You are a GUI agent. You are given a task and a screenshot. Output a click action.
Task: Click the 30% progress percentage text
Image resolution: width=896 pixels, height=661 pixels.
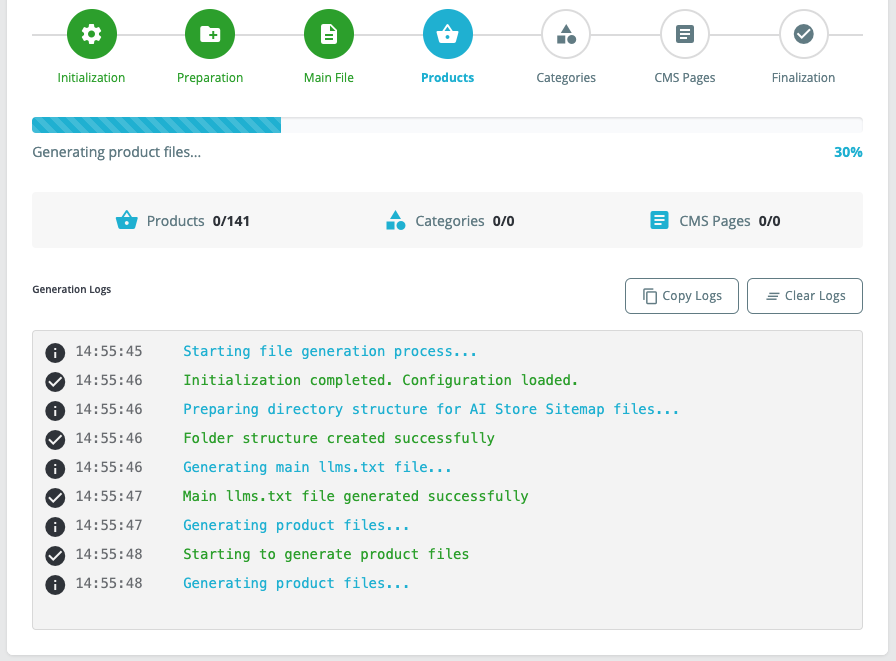coord(848,153)
